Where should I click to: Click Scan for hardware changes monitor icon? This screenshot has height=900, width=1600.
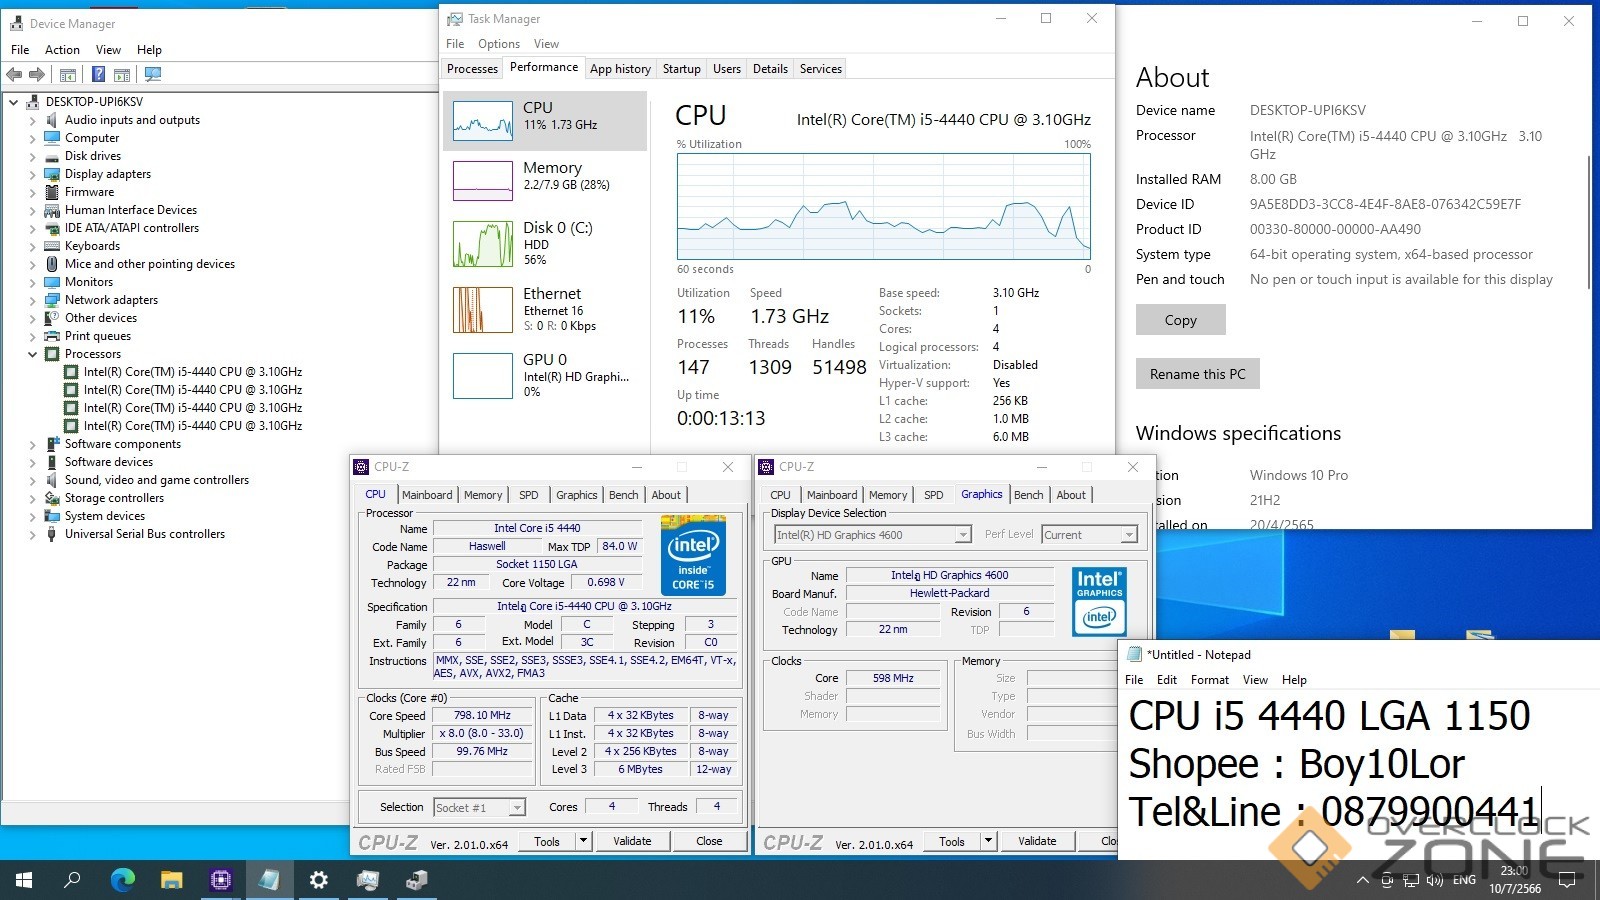click(152, 74)
